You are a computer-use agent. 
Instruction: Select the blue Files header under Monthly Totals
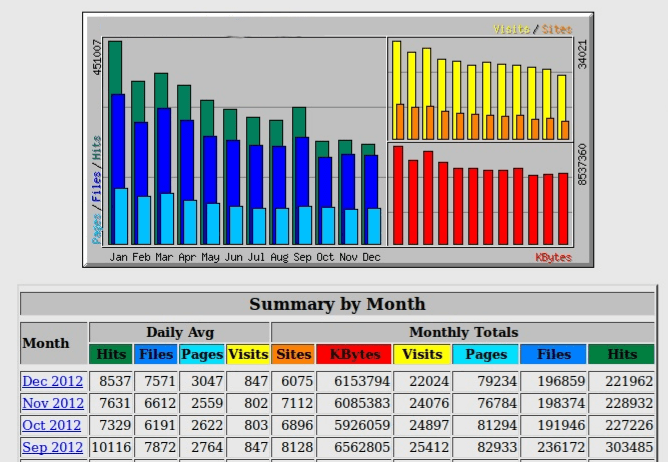[x=553, y=354]
